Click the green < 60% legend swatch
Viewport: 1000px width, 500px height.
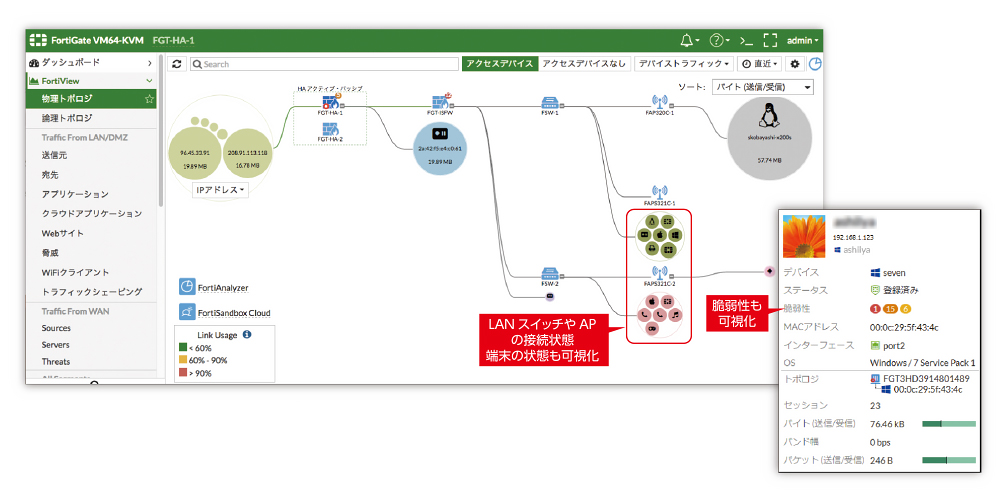[182, 348]
